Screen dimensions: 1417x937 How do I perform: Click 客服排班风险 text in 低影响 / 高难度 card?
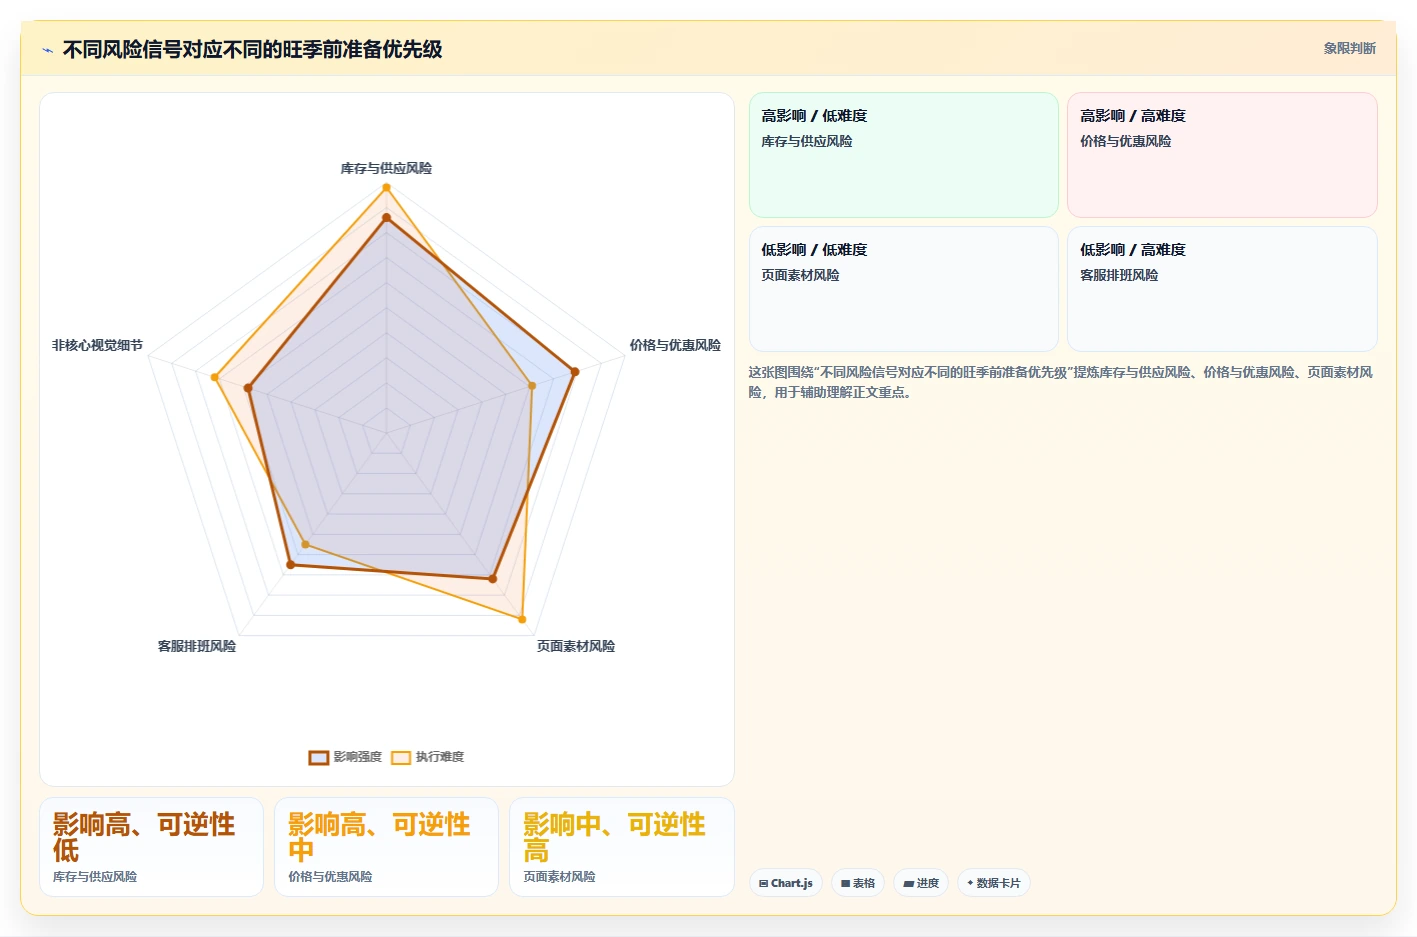click(x=1119, y=275)
